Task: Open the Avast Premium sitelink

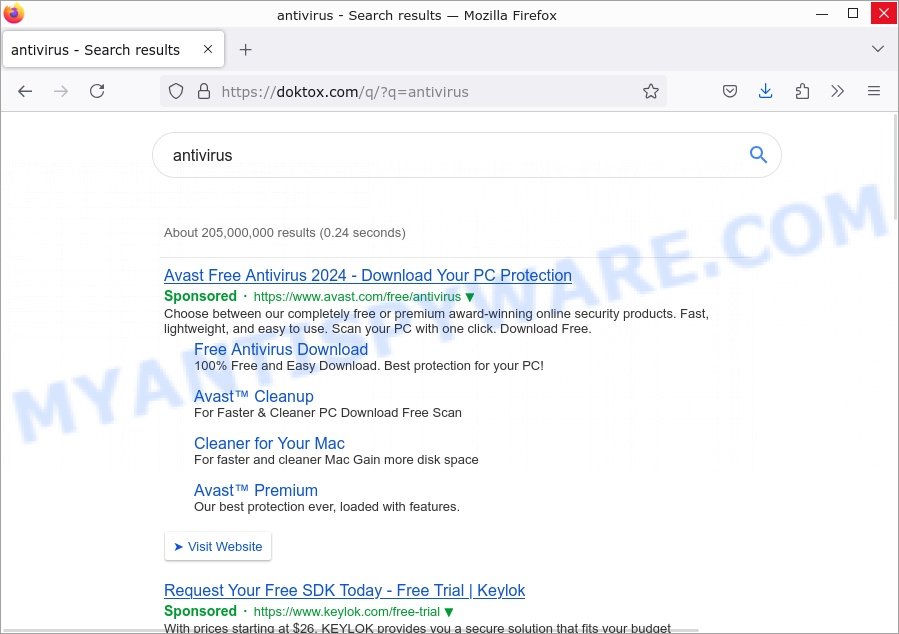Action: click(256, 490)
